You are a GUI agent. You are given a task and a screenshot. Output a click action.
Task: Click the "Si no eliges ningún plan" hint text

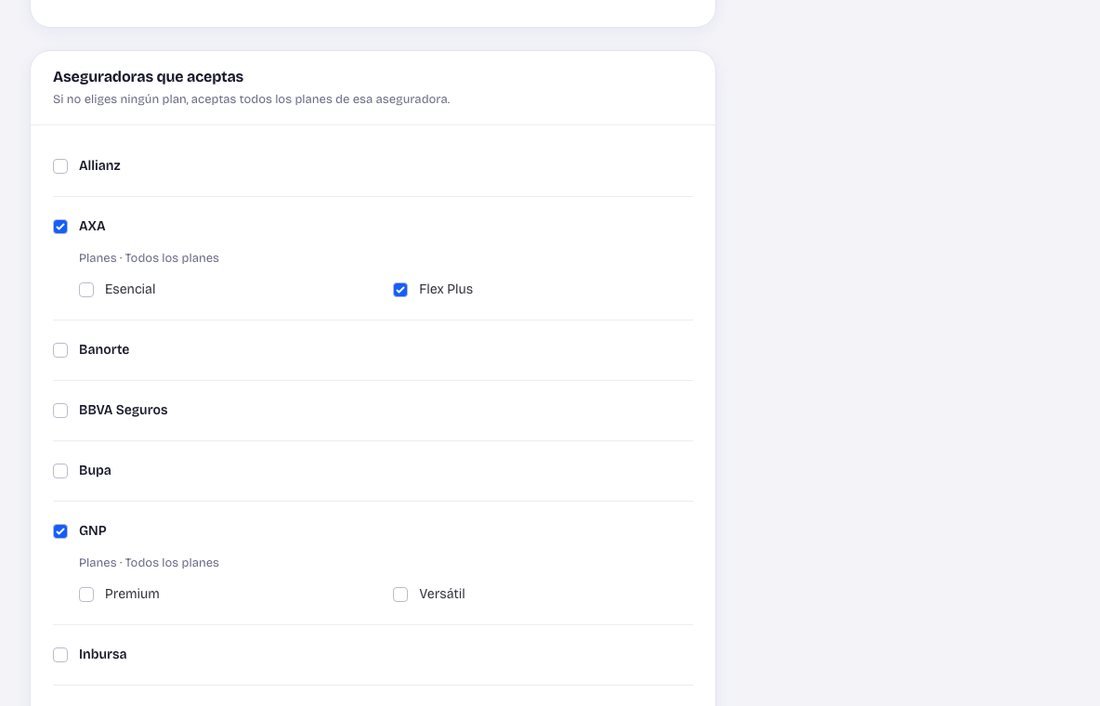pyautogui.click(x=251, y=100)
